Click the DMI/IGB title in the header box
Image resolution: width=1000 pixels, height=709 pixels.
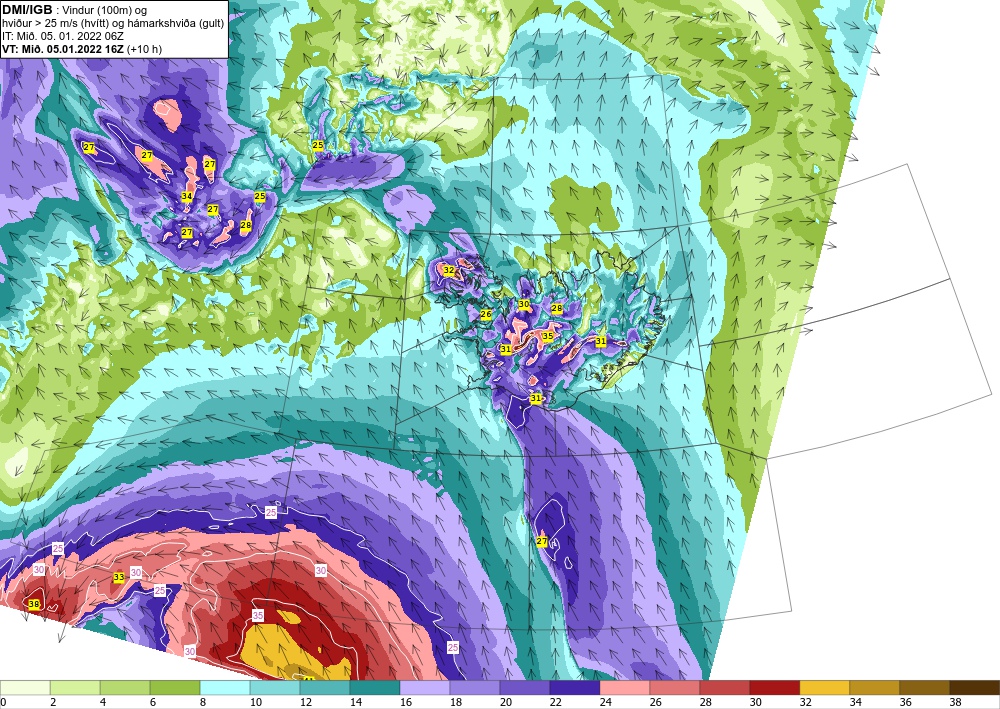(27, 9)
